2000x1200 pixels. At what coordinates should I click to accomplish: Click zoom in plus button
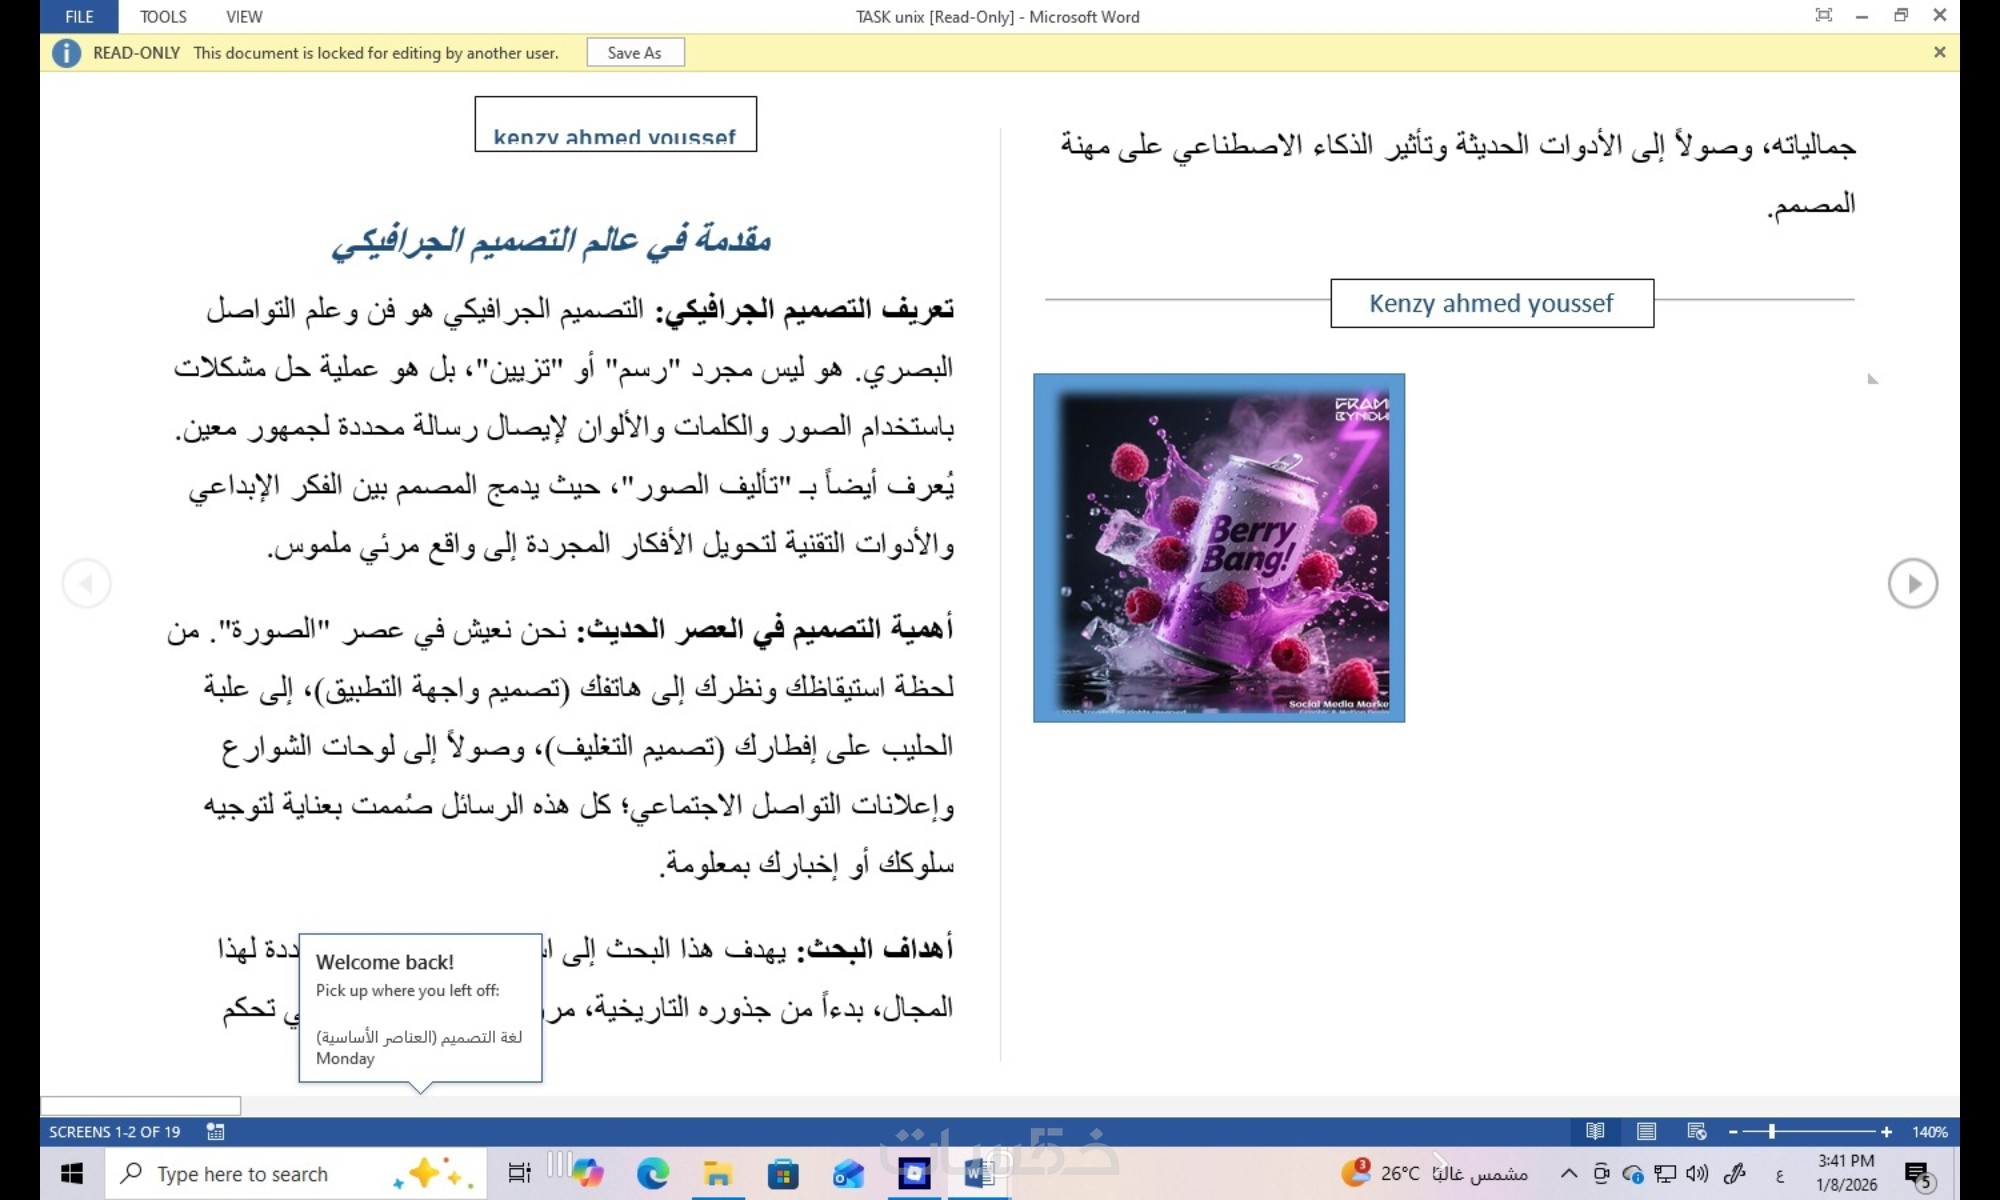[x=1886, y=1131]
